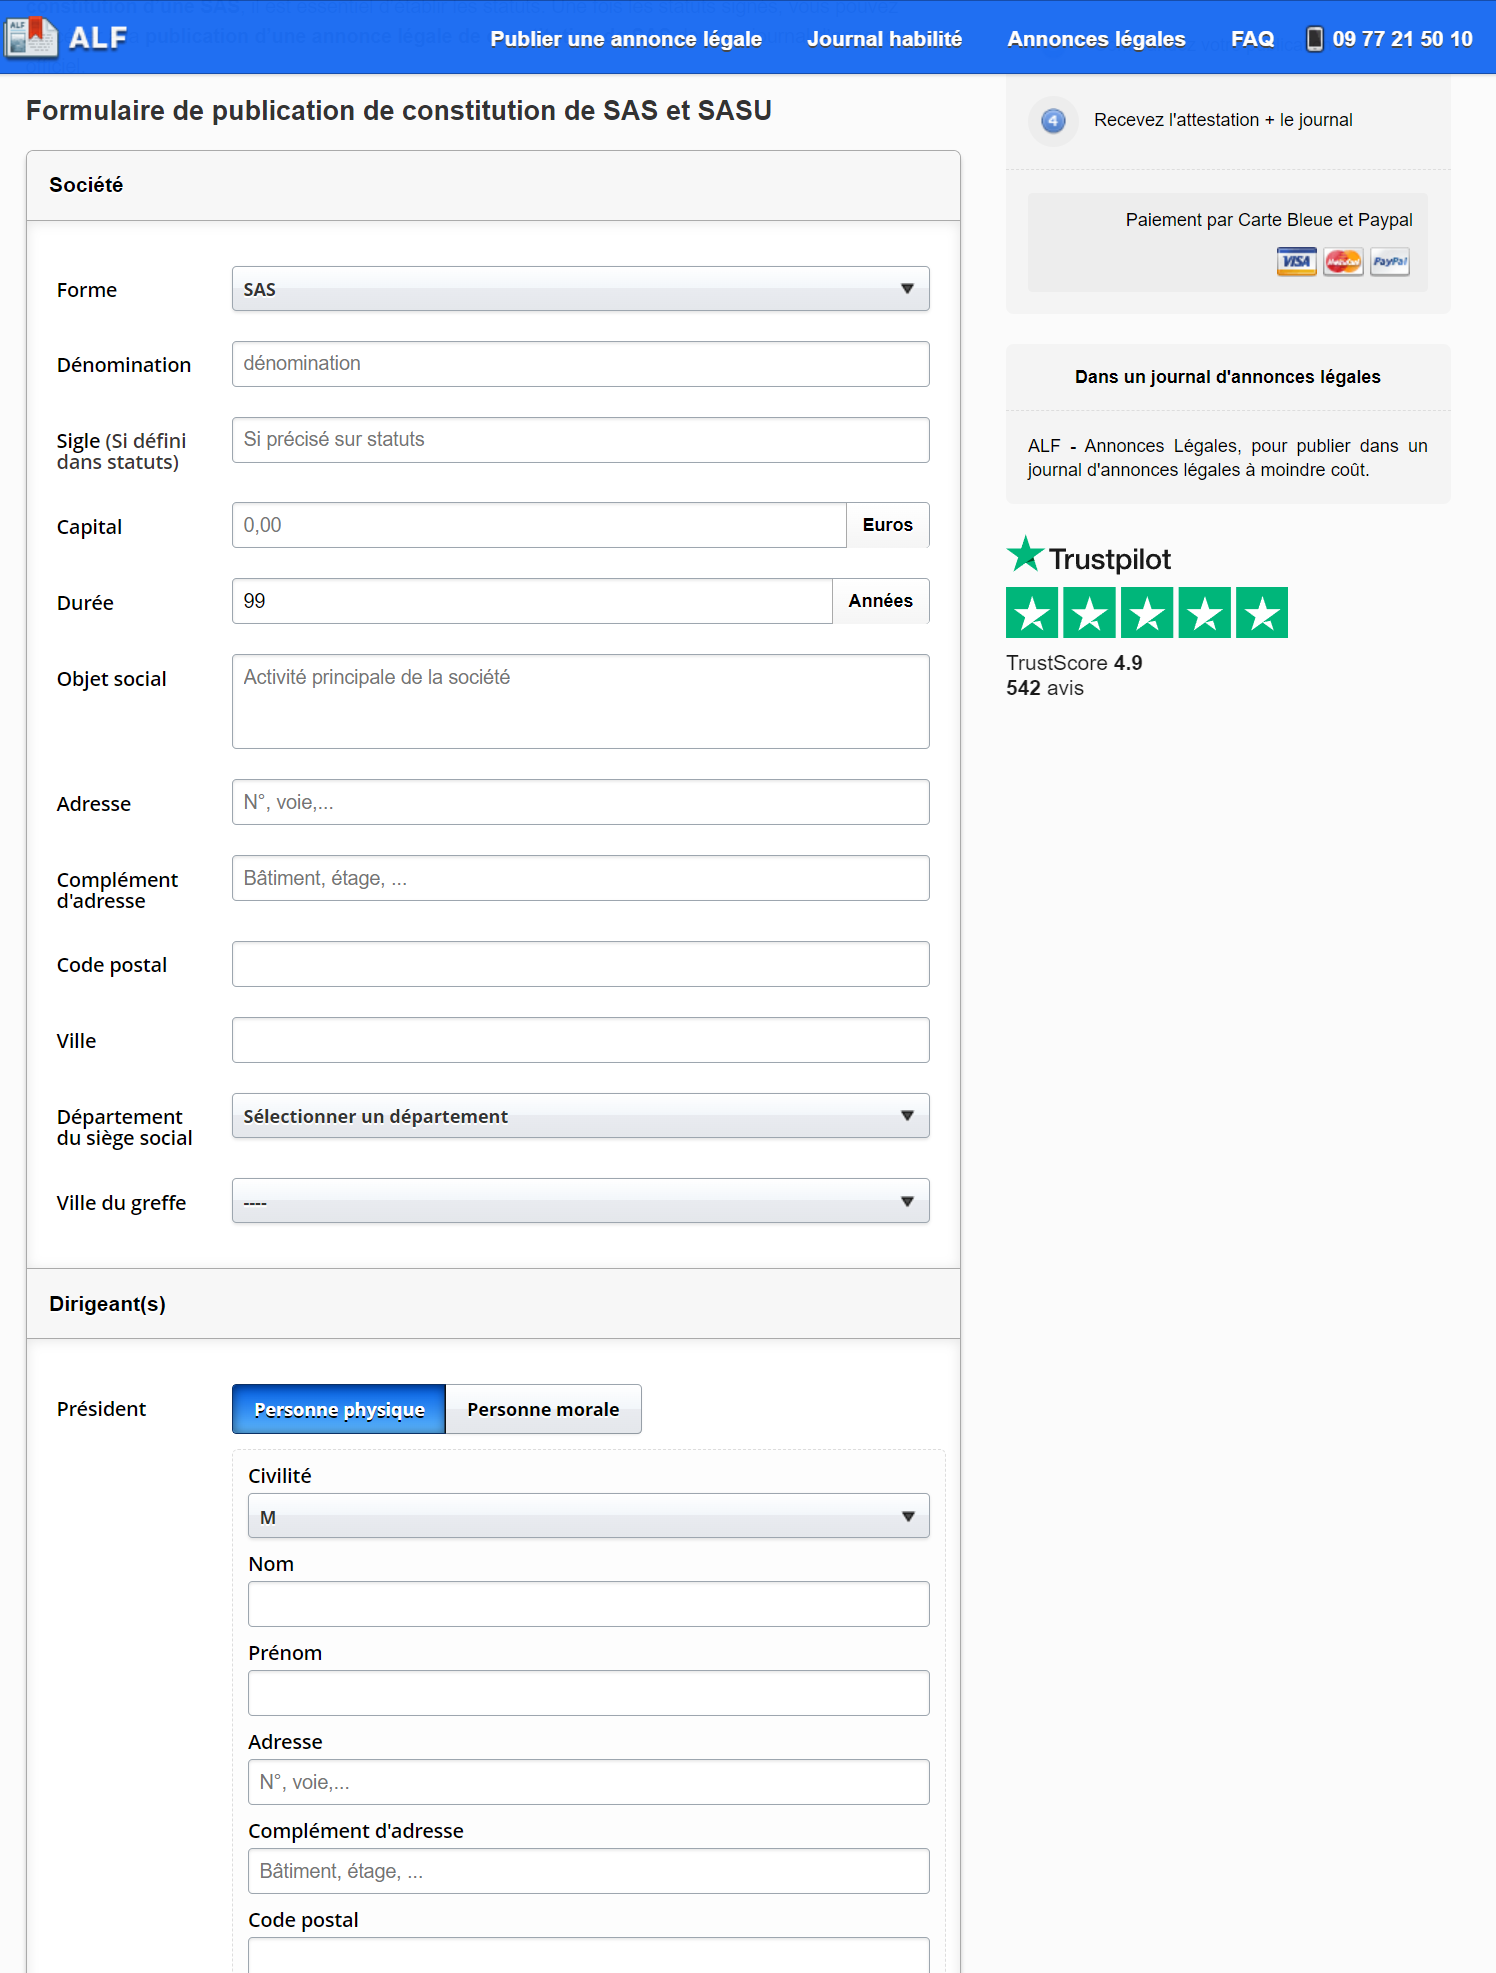Focus the Dénomination input field
This screenshot has width=1496, height=1973.
click(x=580, y=364)
